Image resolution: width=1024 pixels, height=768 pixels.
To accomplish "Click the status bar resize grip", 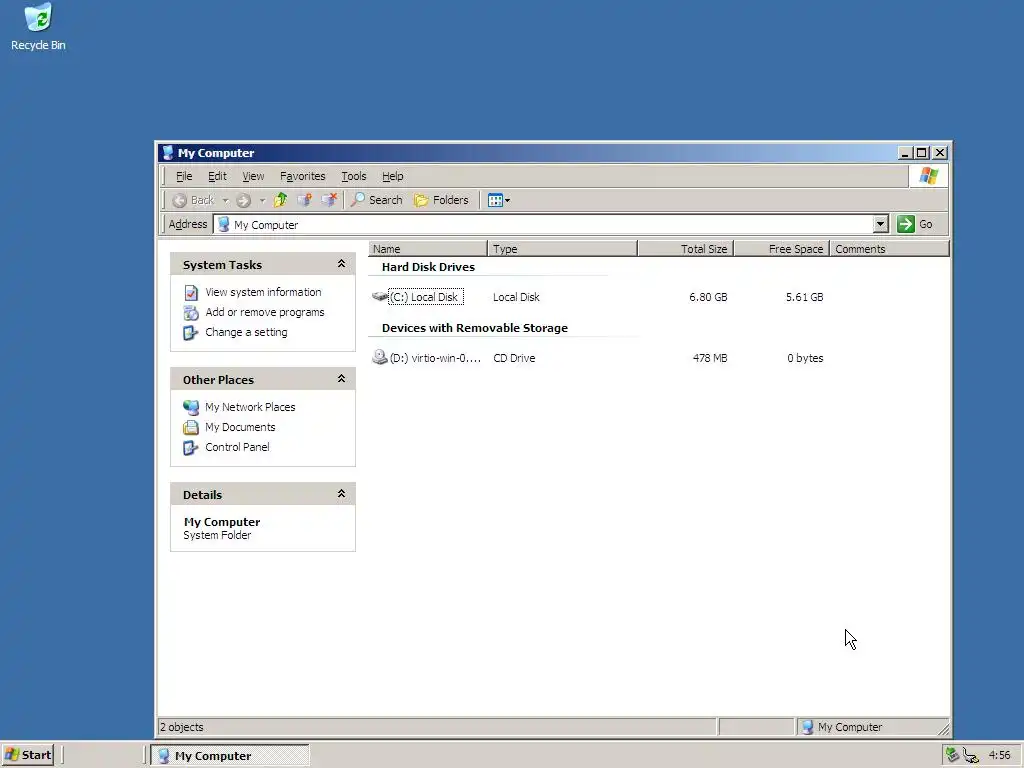I will 944,728.
